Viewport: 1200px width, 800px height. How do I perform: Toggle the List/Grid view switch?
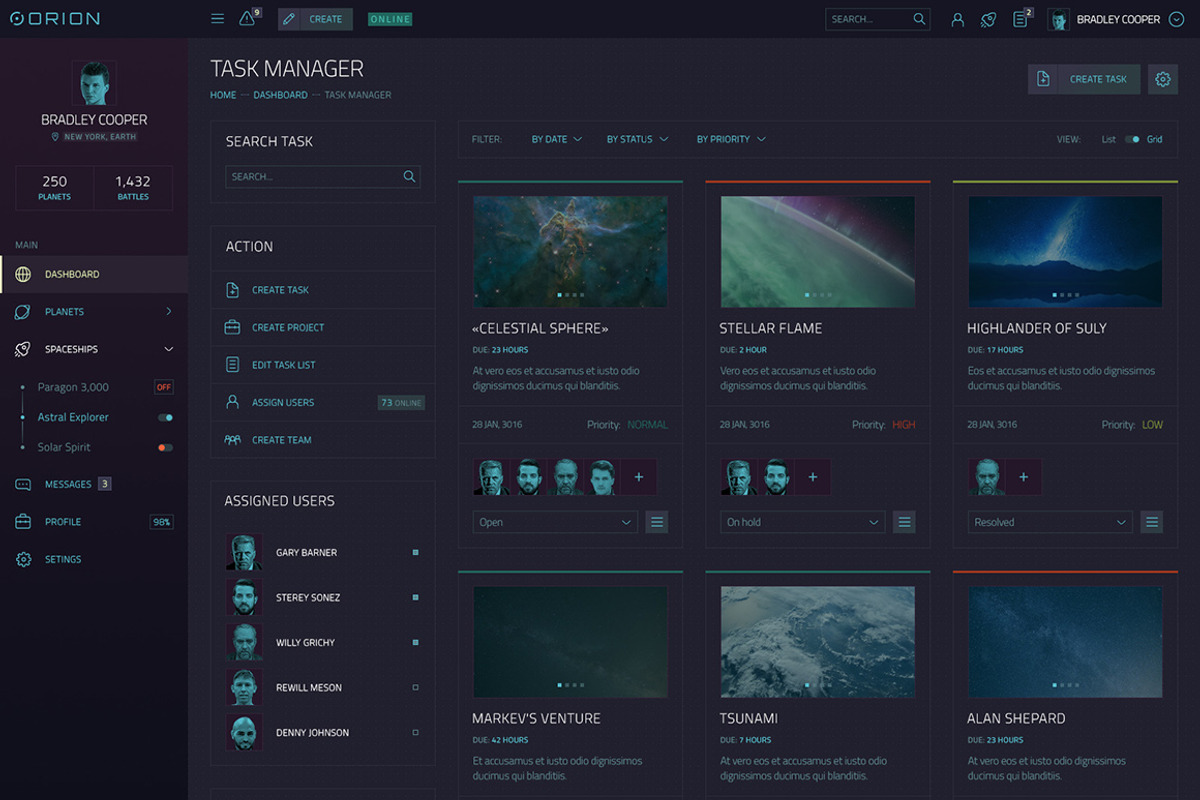[x=1131, y=140]
